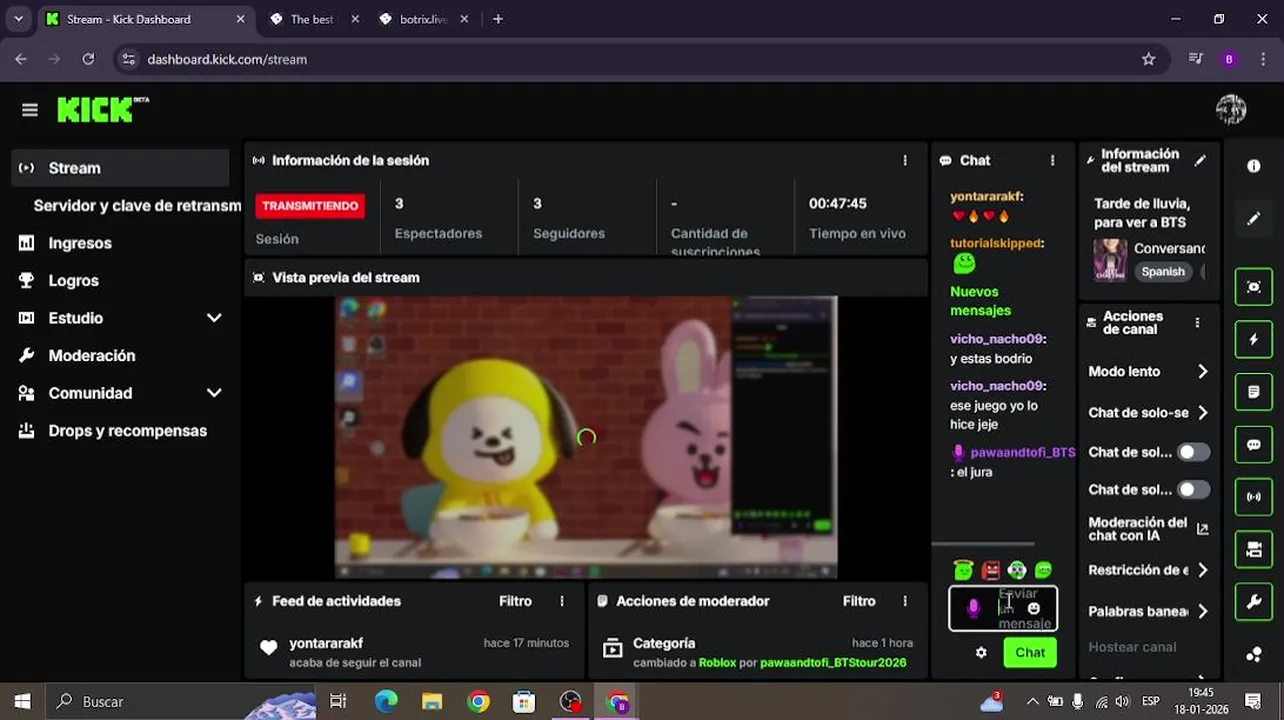The height and width of the screenshot is (720, 1284).
Task: Open Microsoft Edge from the taskbar
Action: click(386, 702)
